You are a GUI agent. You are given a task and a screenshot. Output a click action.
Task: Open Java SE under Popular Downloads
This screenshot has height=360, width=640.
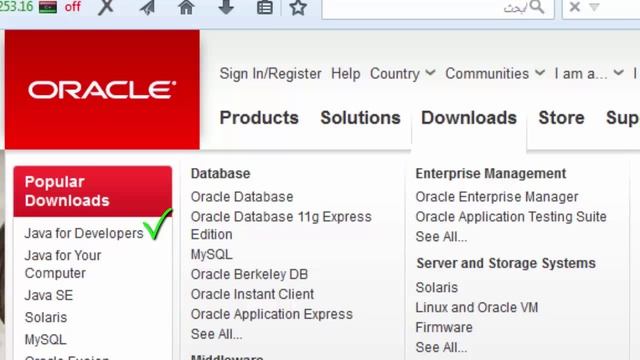coord(49,295)
